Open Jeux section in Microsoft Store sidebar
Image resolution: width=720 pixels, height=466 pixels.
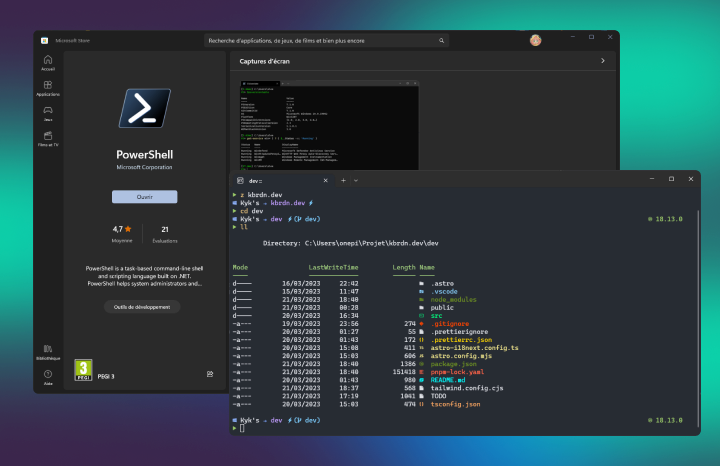coord(48,113)
